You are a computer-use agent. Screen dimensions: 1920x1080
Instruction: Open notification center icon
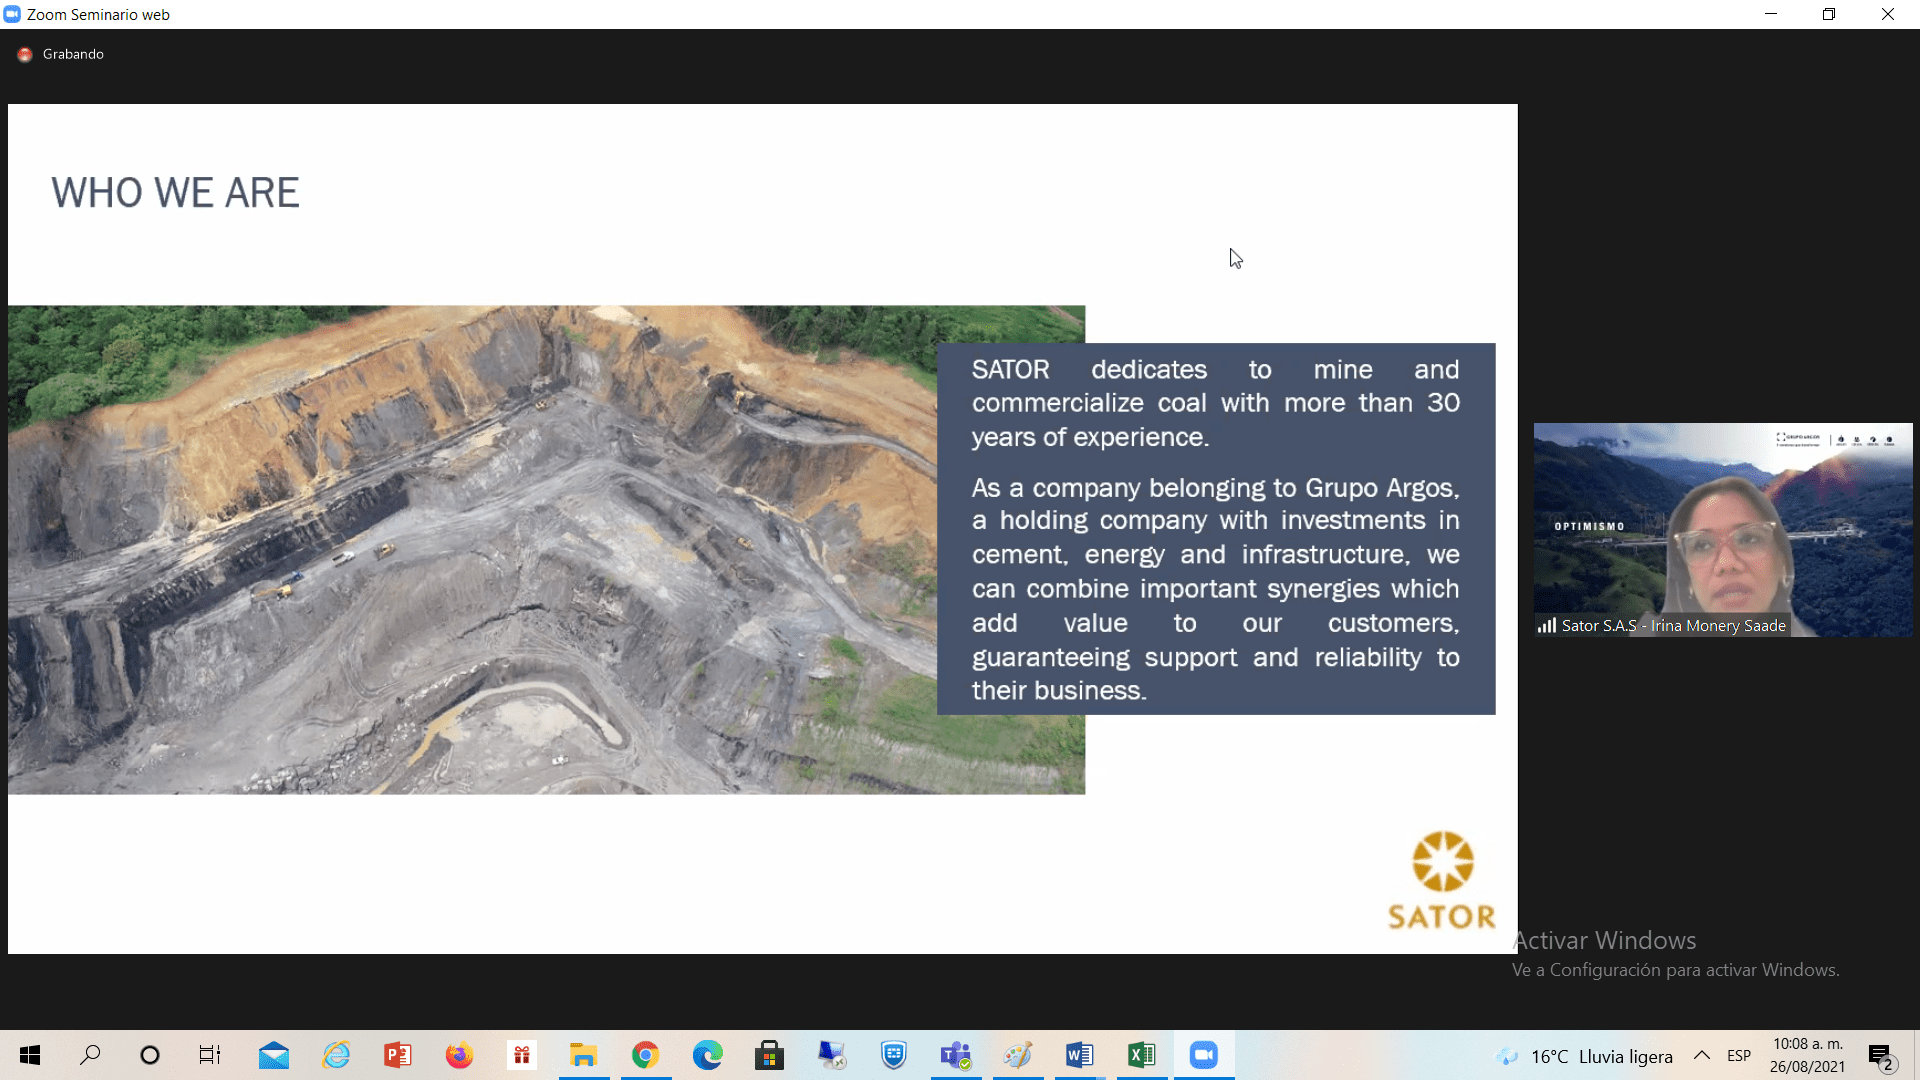click(1881, 1056)
